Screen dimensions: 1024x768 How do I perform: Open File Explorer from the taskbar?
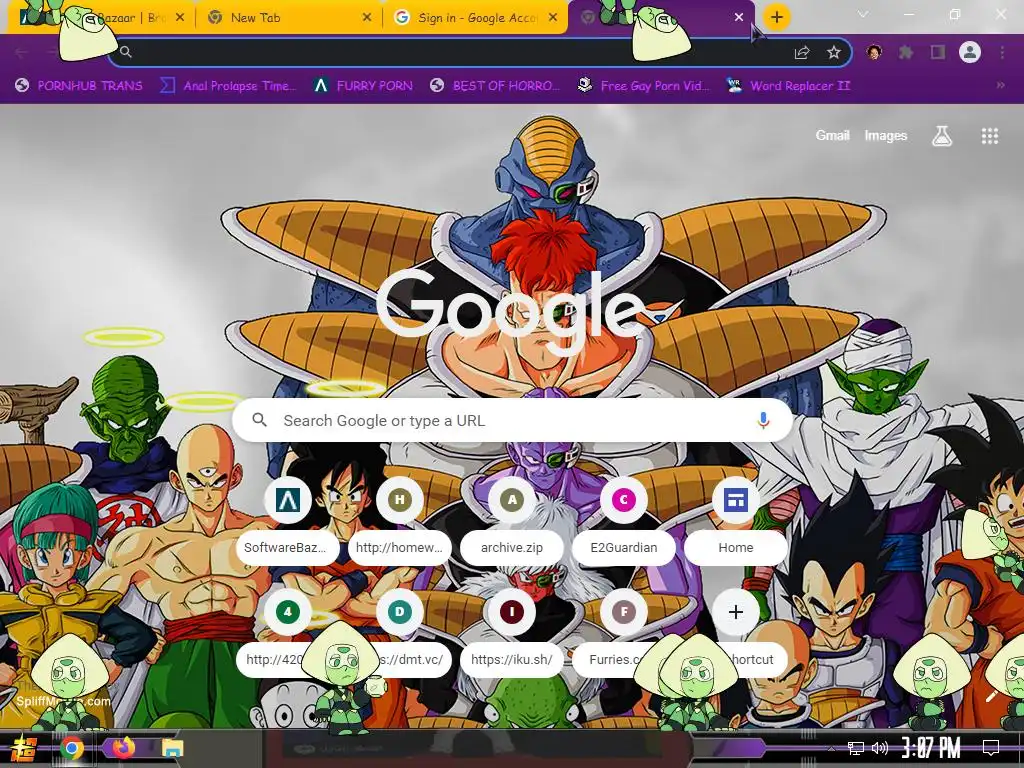[172, 748]
